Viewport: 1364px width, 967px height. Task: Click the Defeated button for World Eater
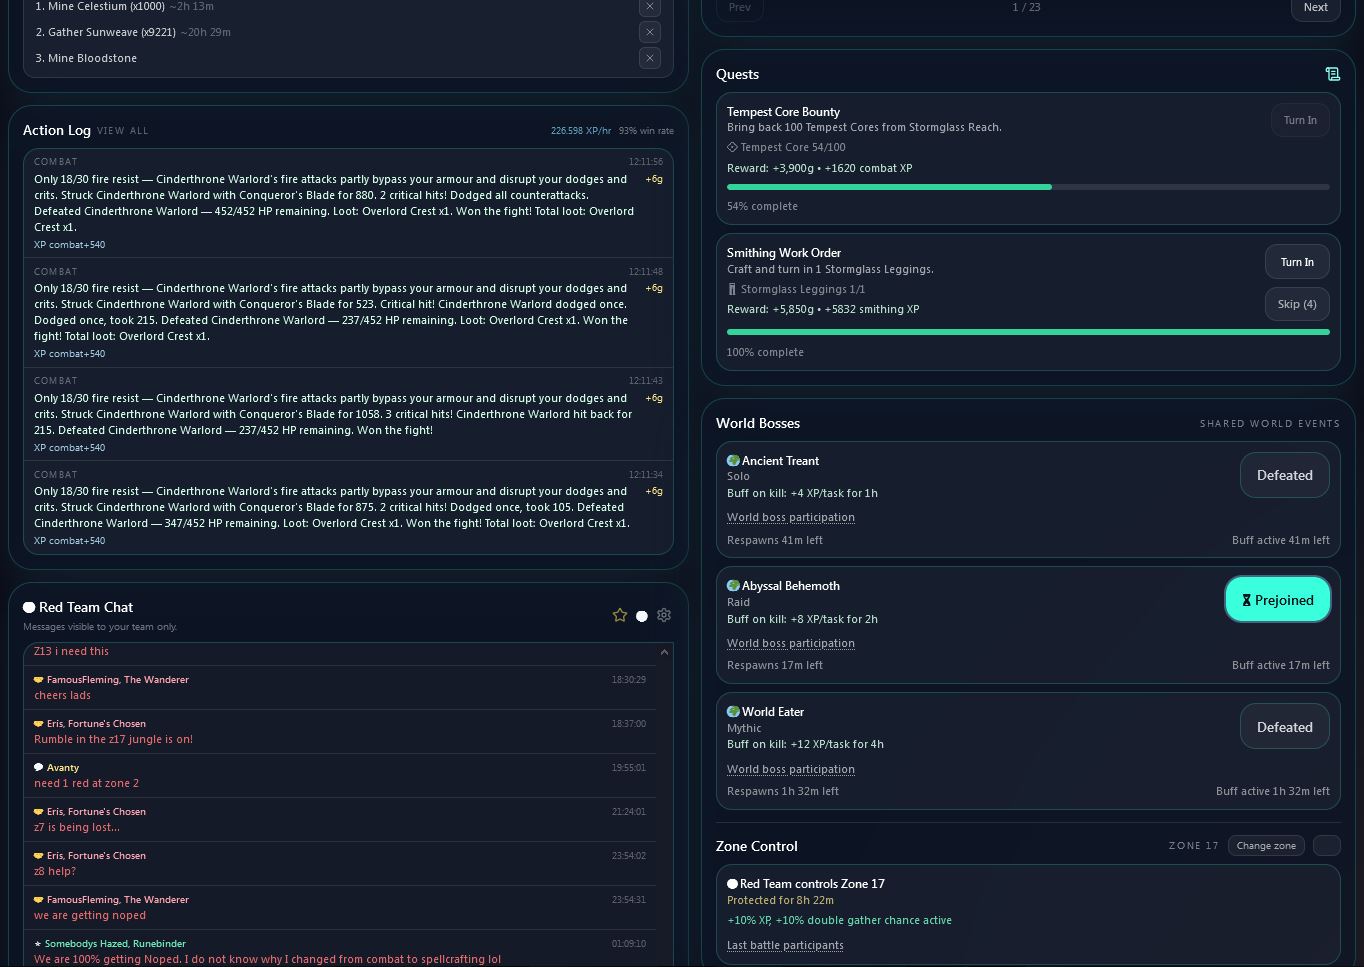(1285, 727)
